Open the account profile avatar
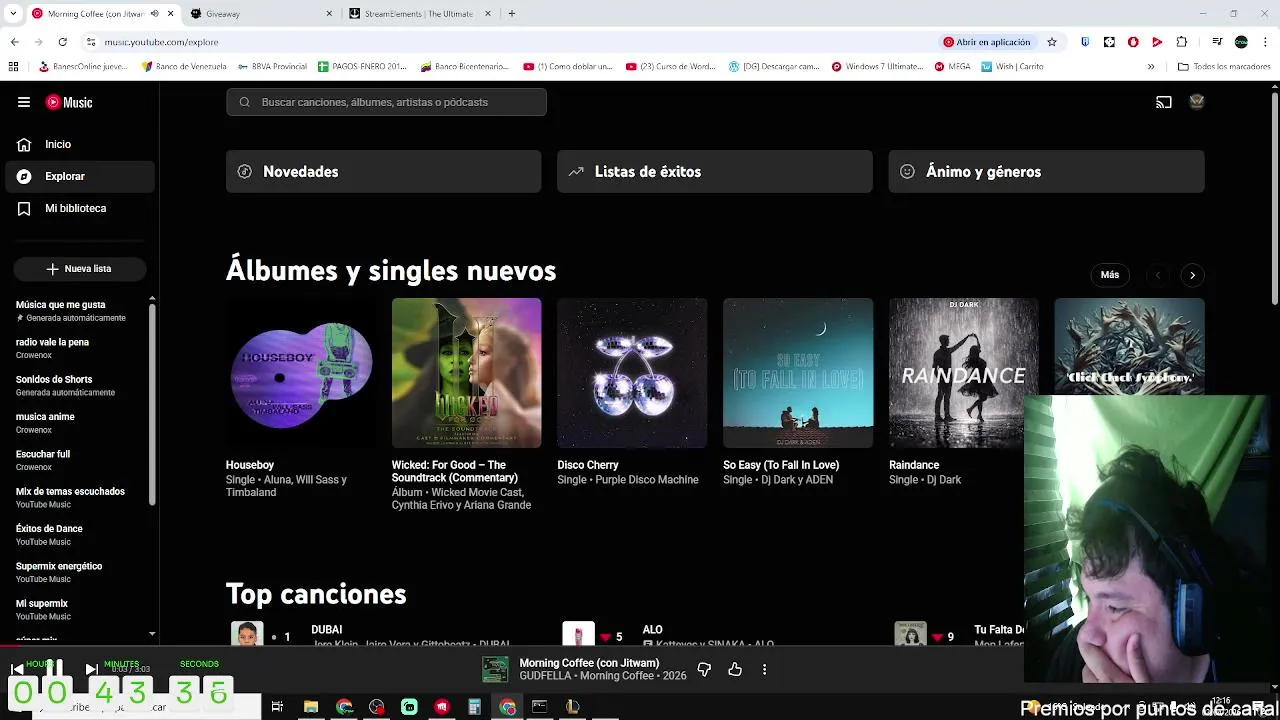This screenshot has width=1280, height=720. click(x=1196, y=102)
